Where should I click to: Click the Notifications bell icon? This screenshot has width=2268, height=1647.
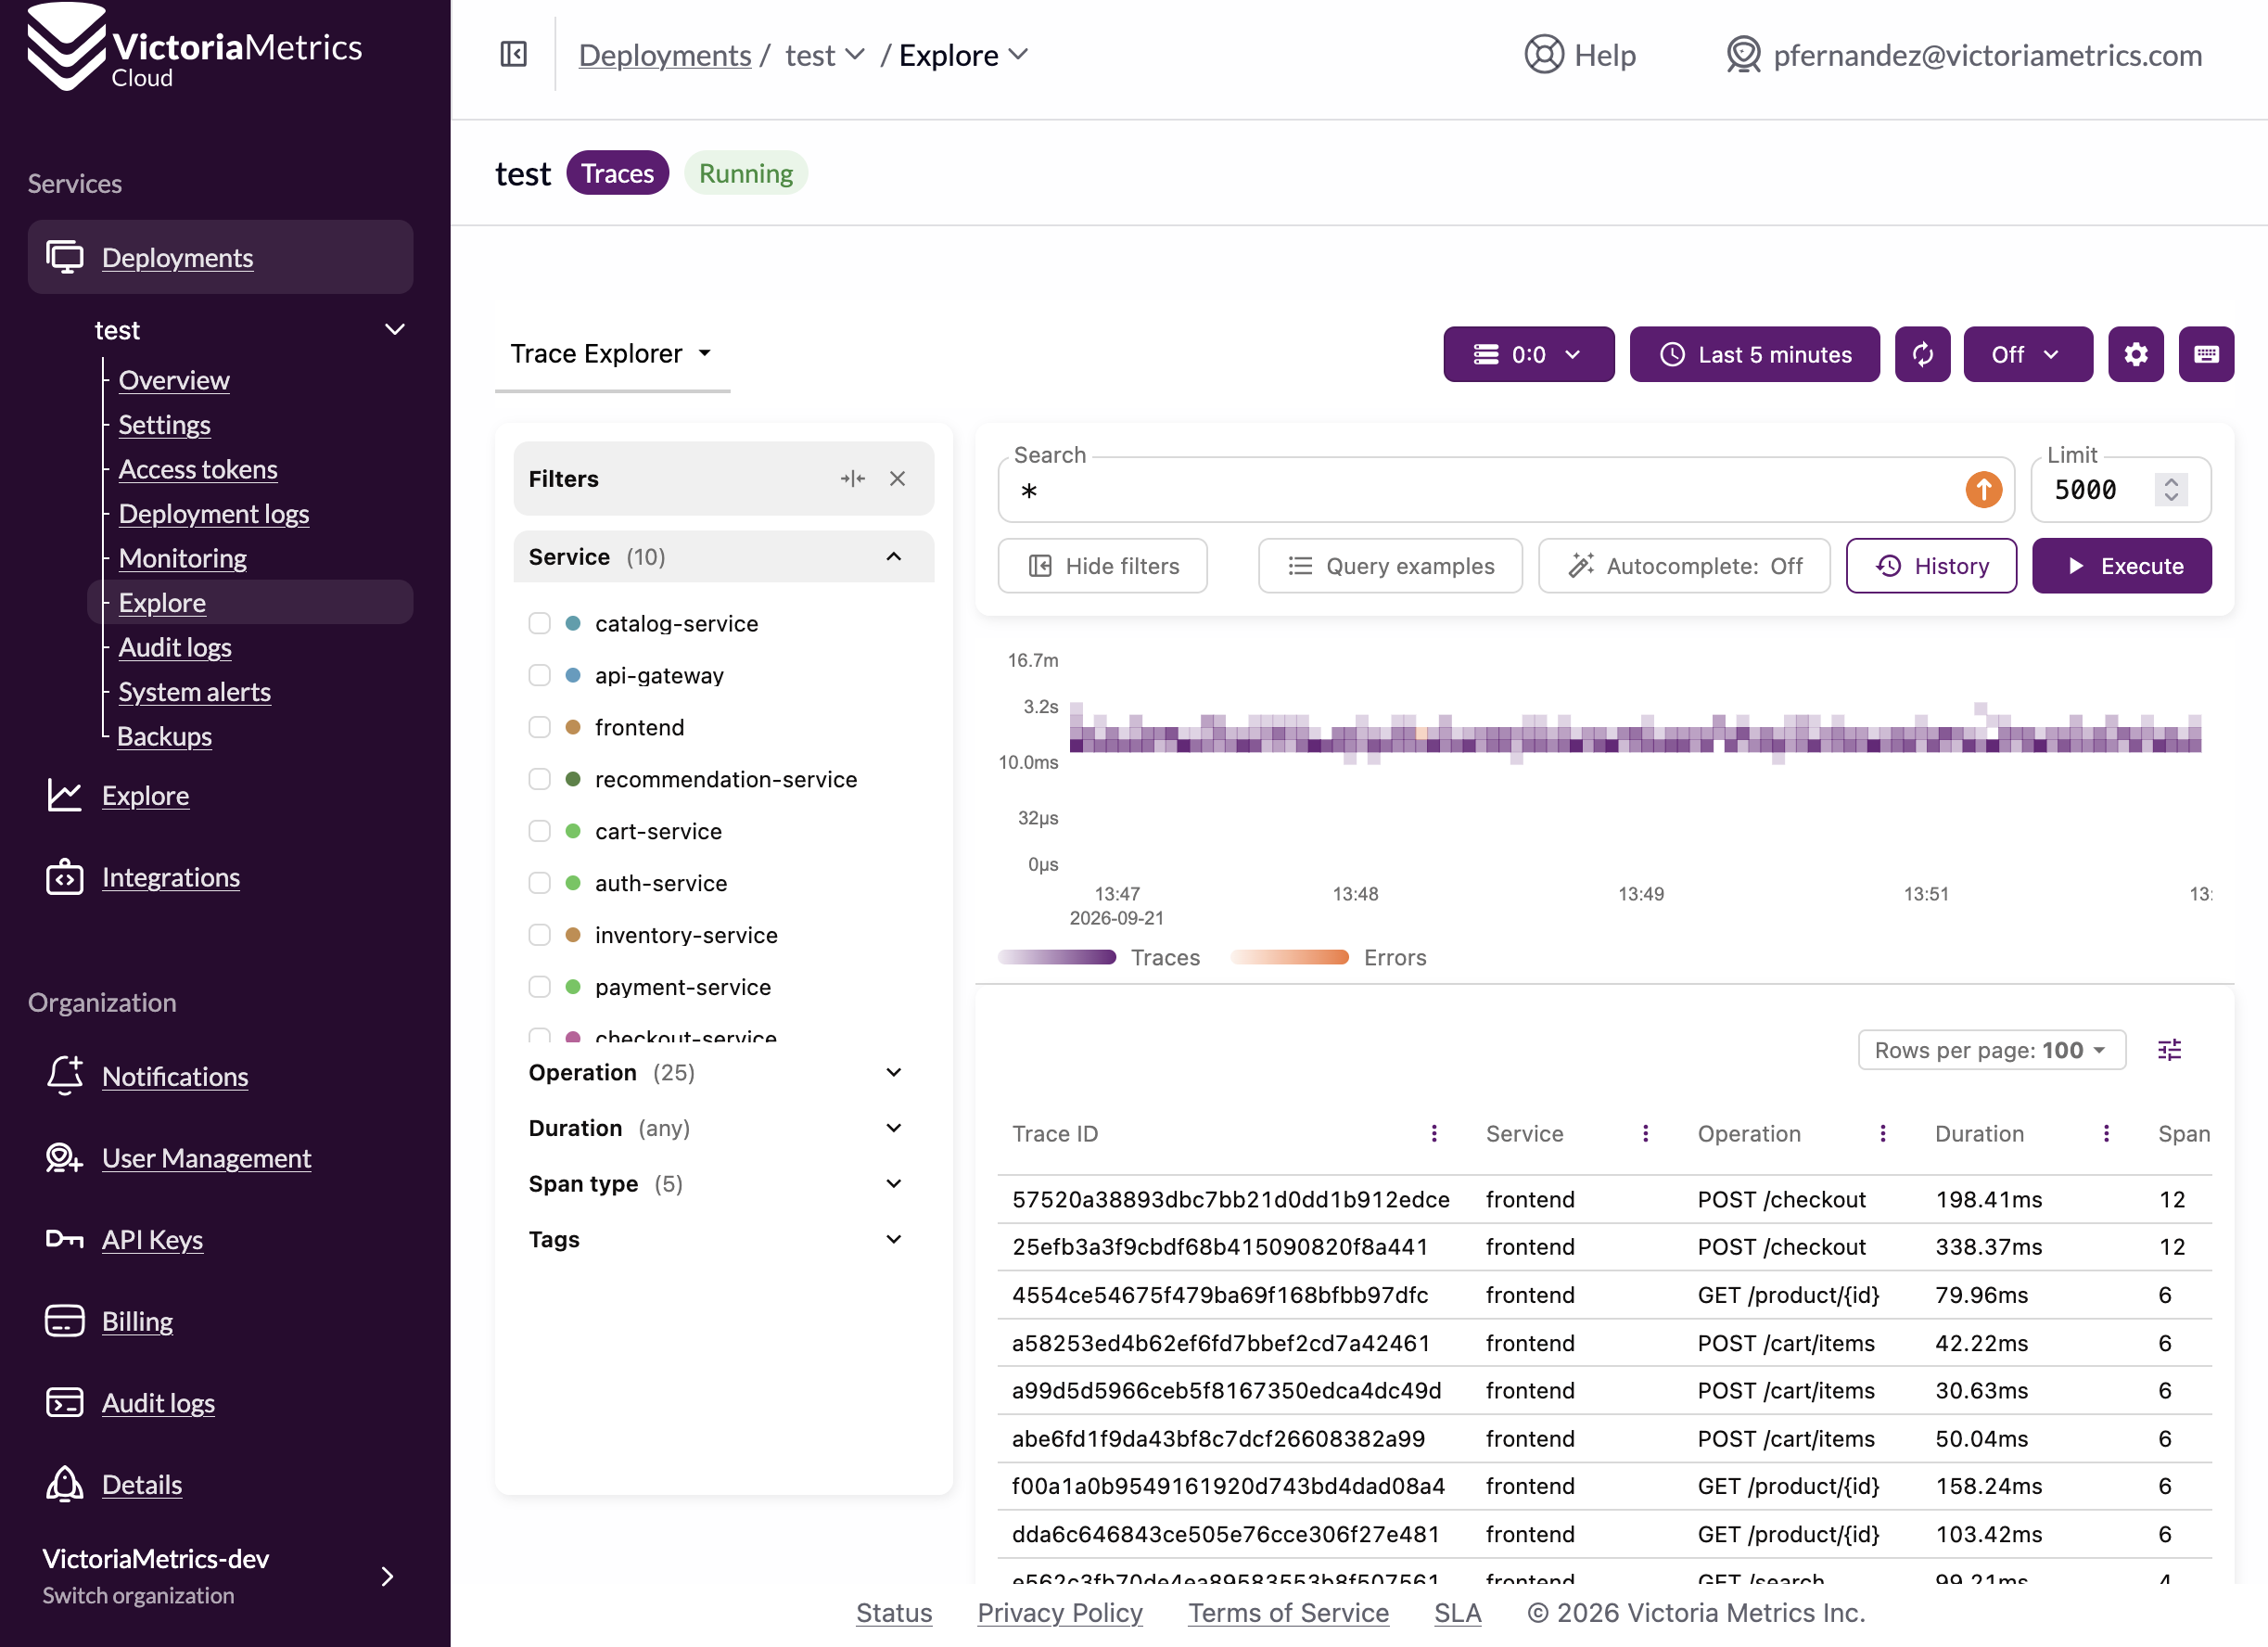coord(65,1076)
